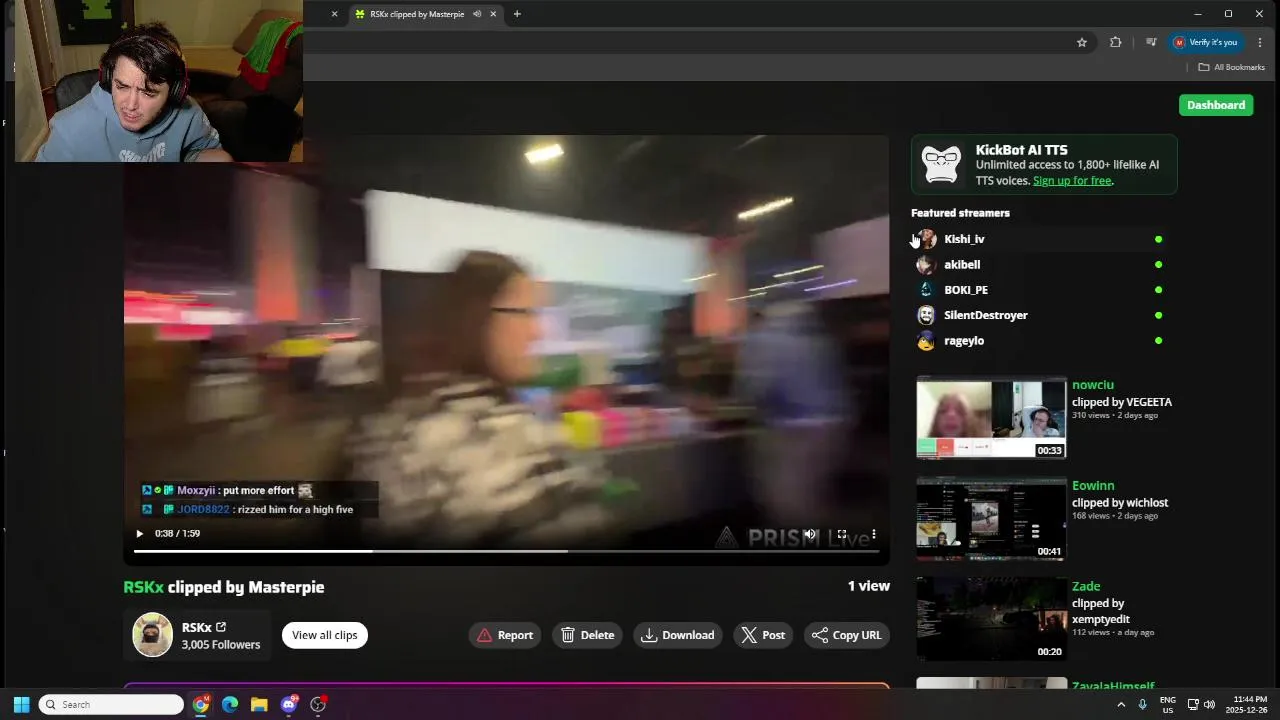The width and height of the screenshot is (1280, 720).
Task: Open the Zade clip thumbnail
Action: (x=991, y=619)
